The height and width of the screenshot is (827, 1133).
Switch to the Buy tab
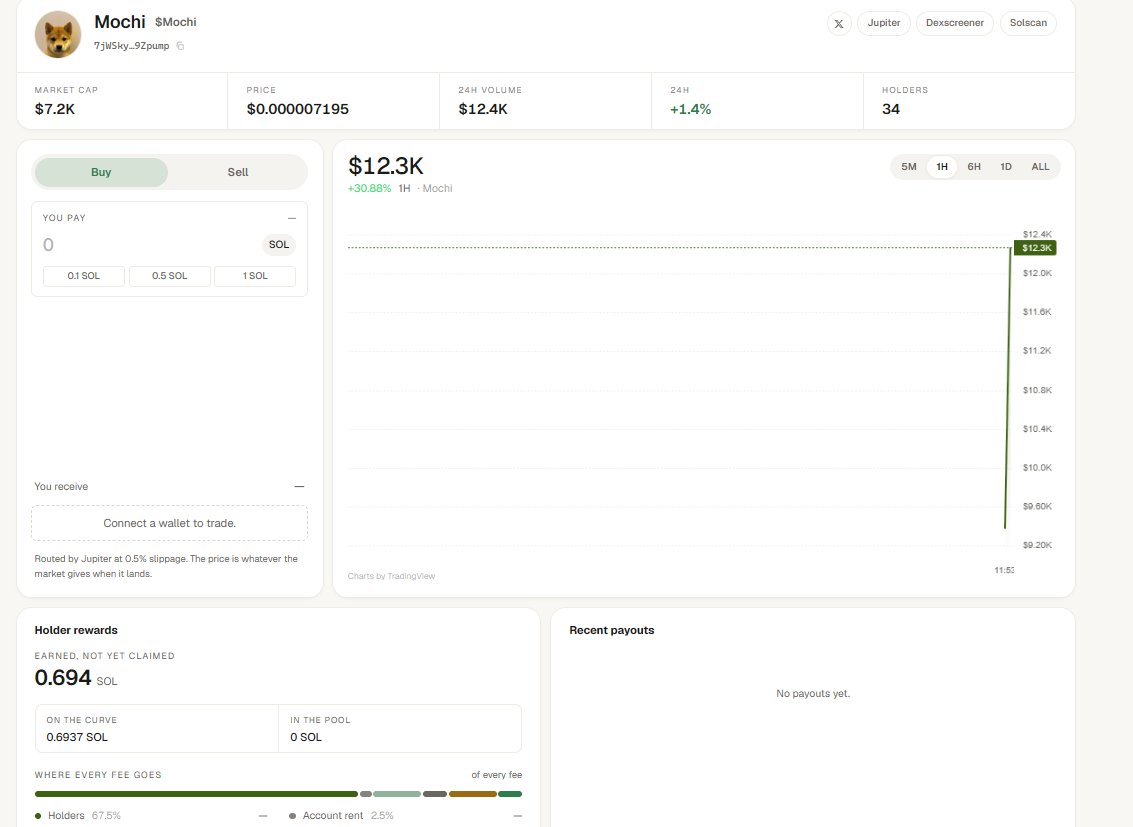point(101,172)
